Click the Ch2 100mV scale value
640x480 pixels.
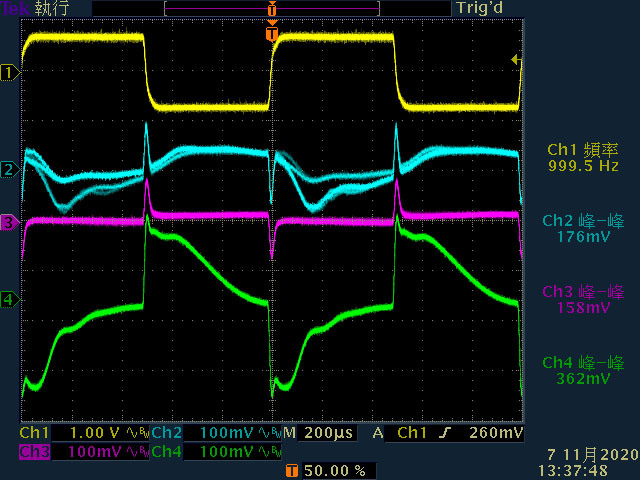tap(227, 433)
